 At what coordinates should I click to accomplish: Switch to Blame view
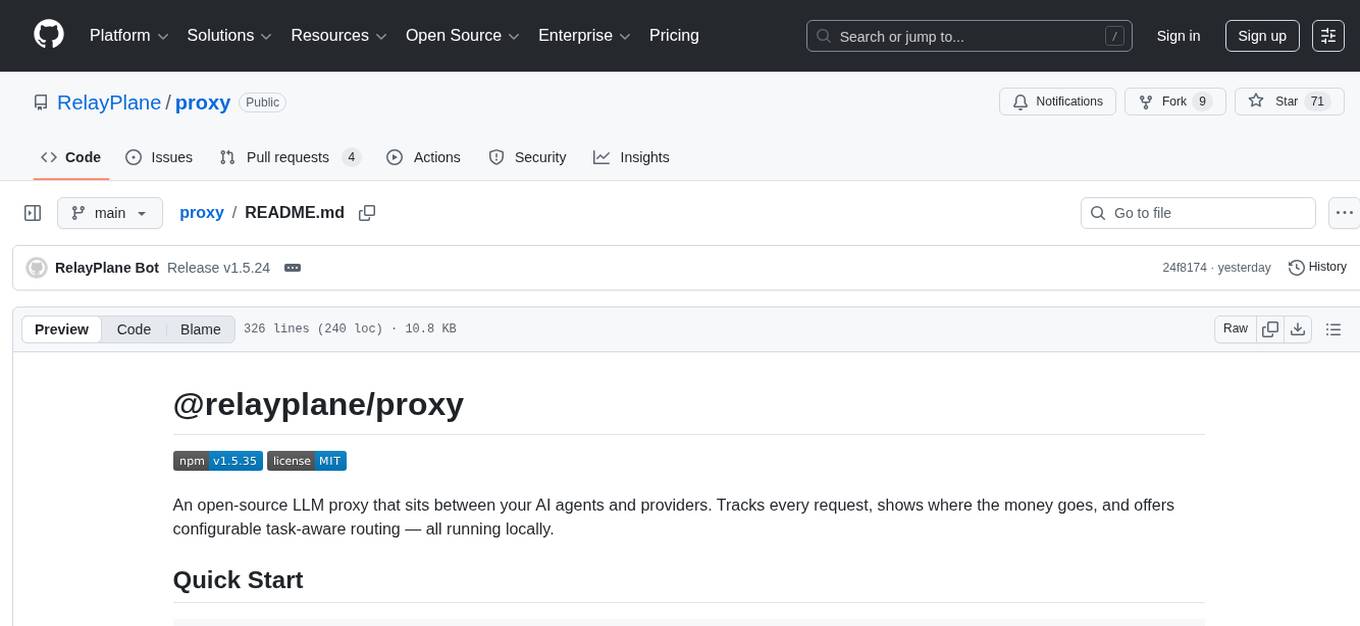click(x=200, y=329)
